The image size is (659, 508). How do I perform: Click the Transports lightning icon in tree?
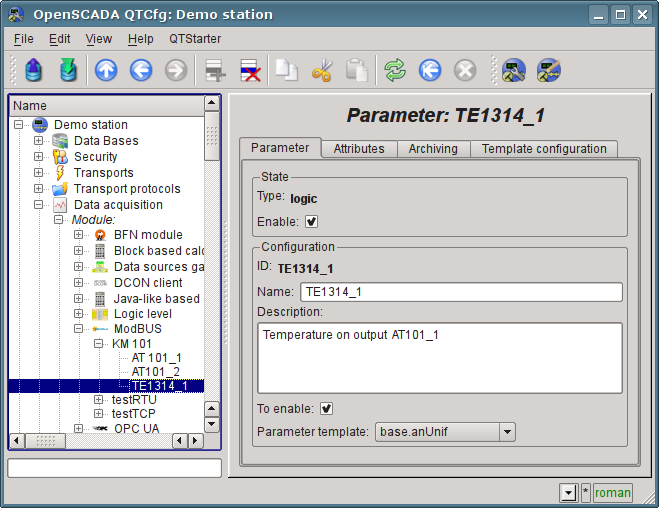tap(60, 173)
